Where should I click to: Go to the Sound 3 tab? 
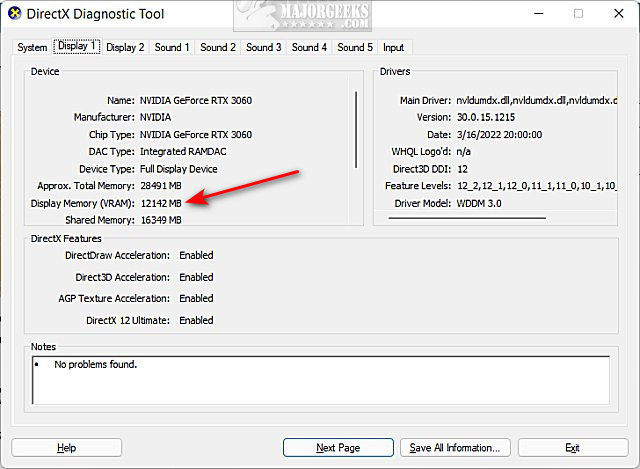264,47
